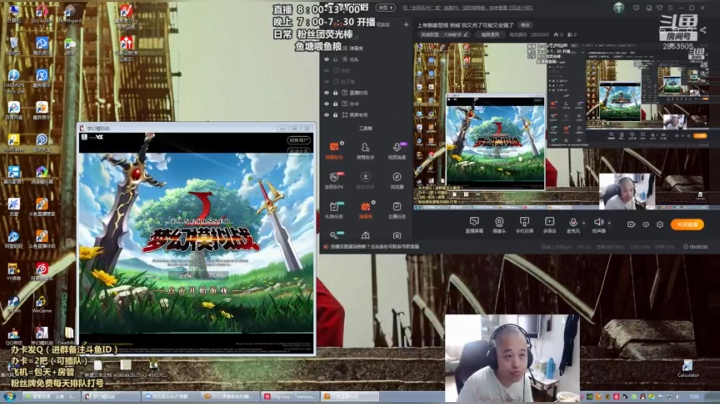Image resolution: width=720 pixels, height=404 pixels.
Task: Click the 麦克风 microphone icon
Action: [573, 222]
